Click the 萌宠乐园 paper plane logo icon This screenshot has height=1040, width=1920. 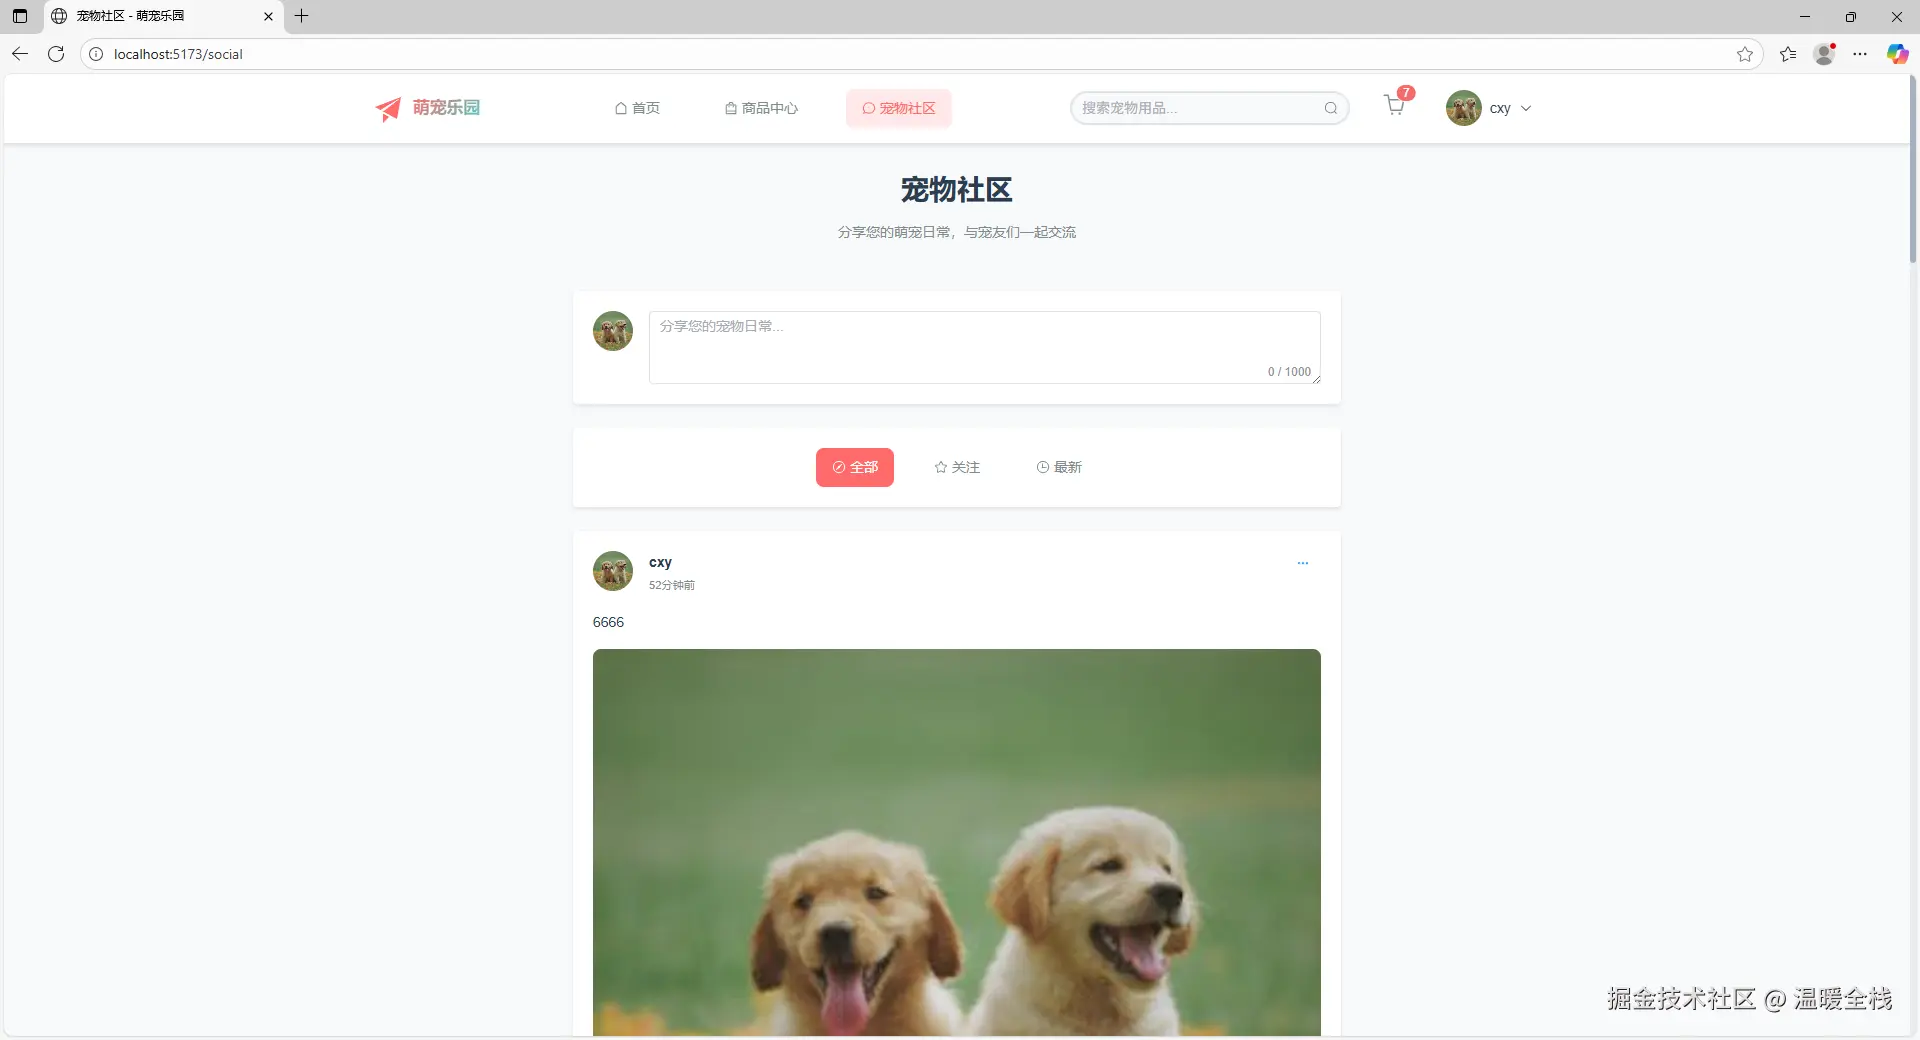coord(388,109)
